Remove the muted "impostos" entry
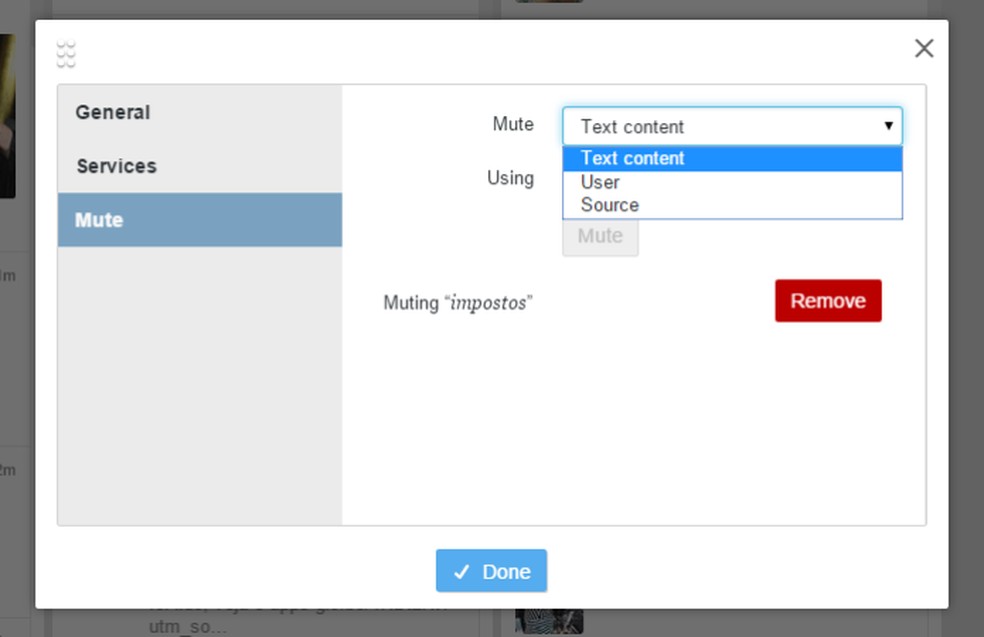Image resolution: width=984 pixels, height=637 pixels. [828, 301]
